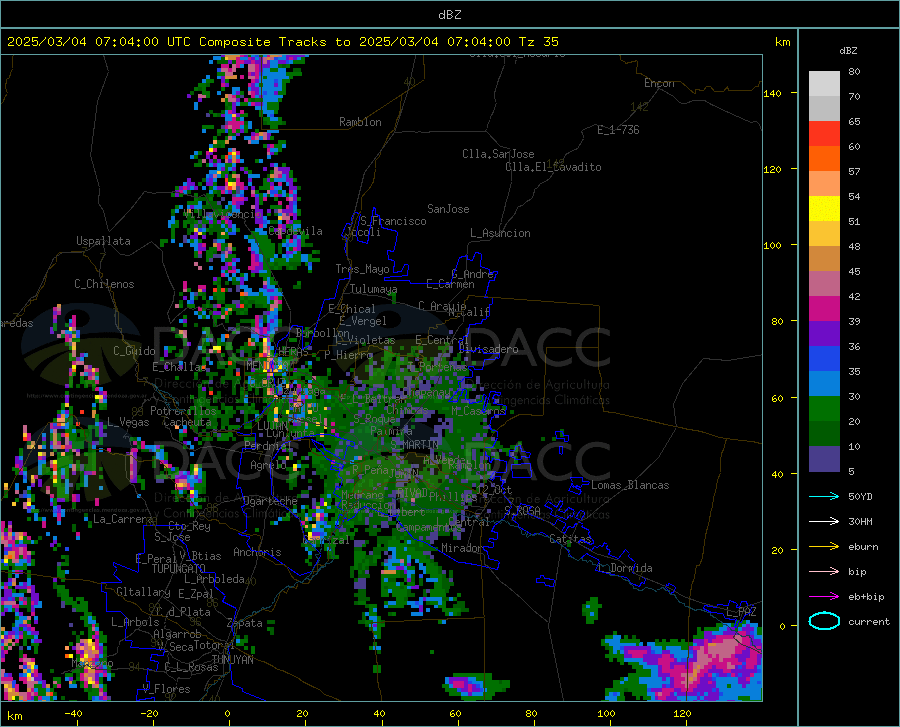This screenshot has width=900, height=727.
Task: Click the 'Gltallary' place label
Action: coord(143,592)
